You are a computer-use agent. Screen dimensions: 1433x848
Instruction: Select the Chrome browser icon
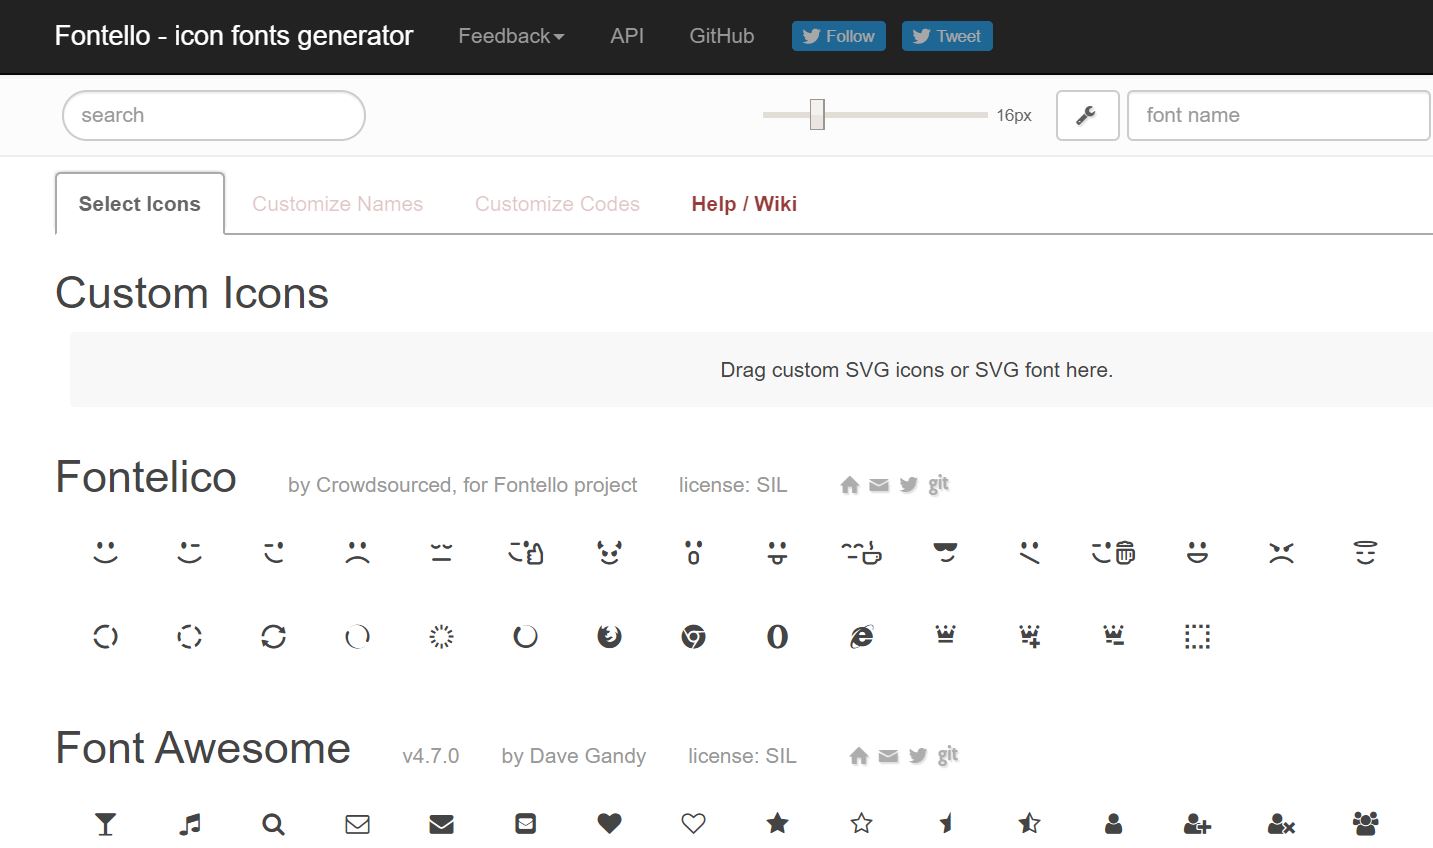coord(694,636)
